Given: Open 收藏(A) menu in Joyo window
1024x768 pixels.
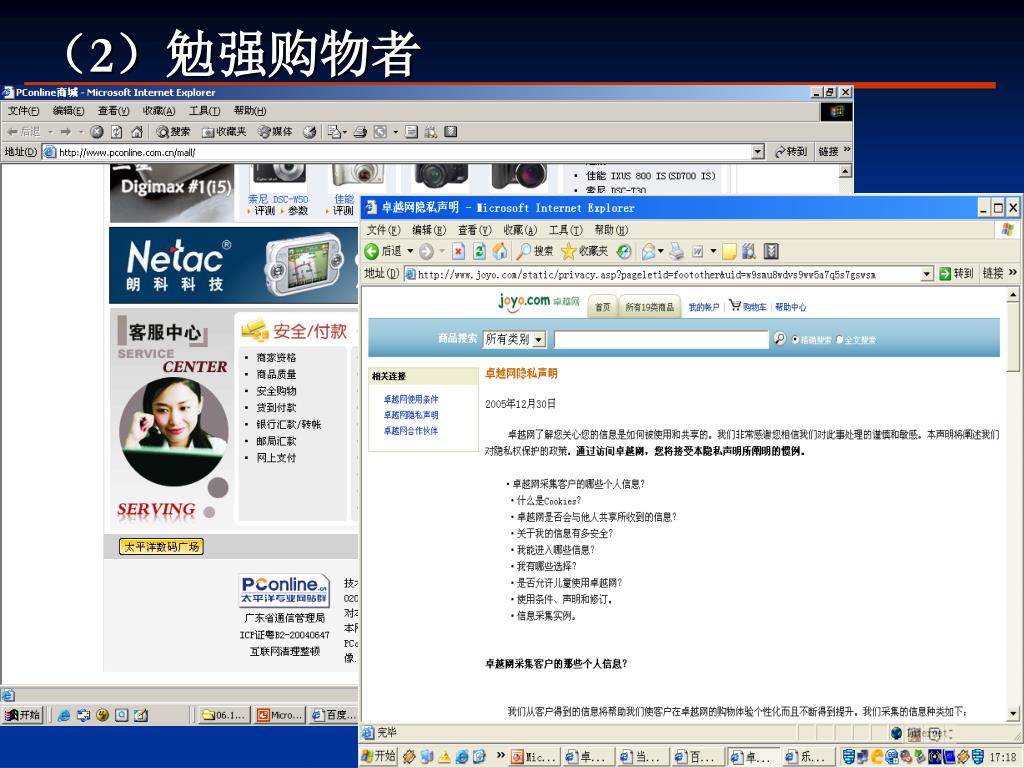Looking at the screenshot, I should click(520, 230).
